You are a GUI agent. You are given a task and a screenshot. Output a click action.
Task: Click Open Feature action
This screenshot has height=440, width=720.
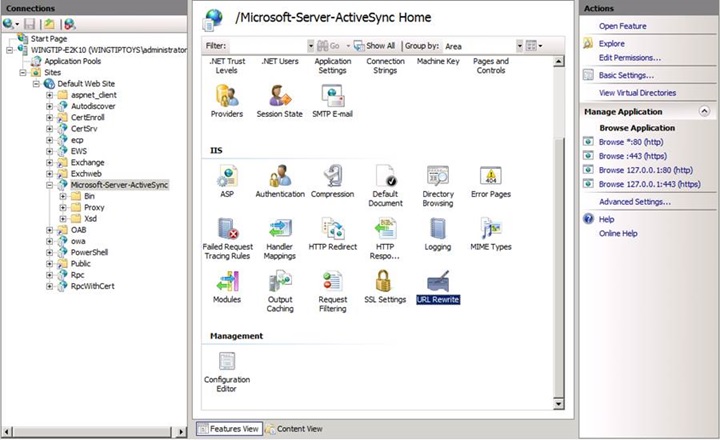[622, 26]
